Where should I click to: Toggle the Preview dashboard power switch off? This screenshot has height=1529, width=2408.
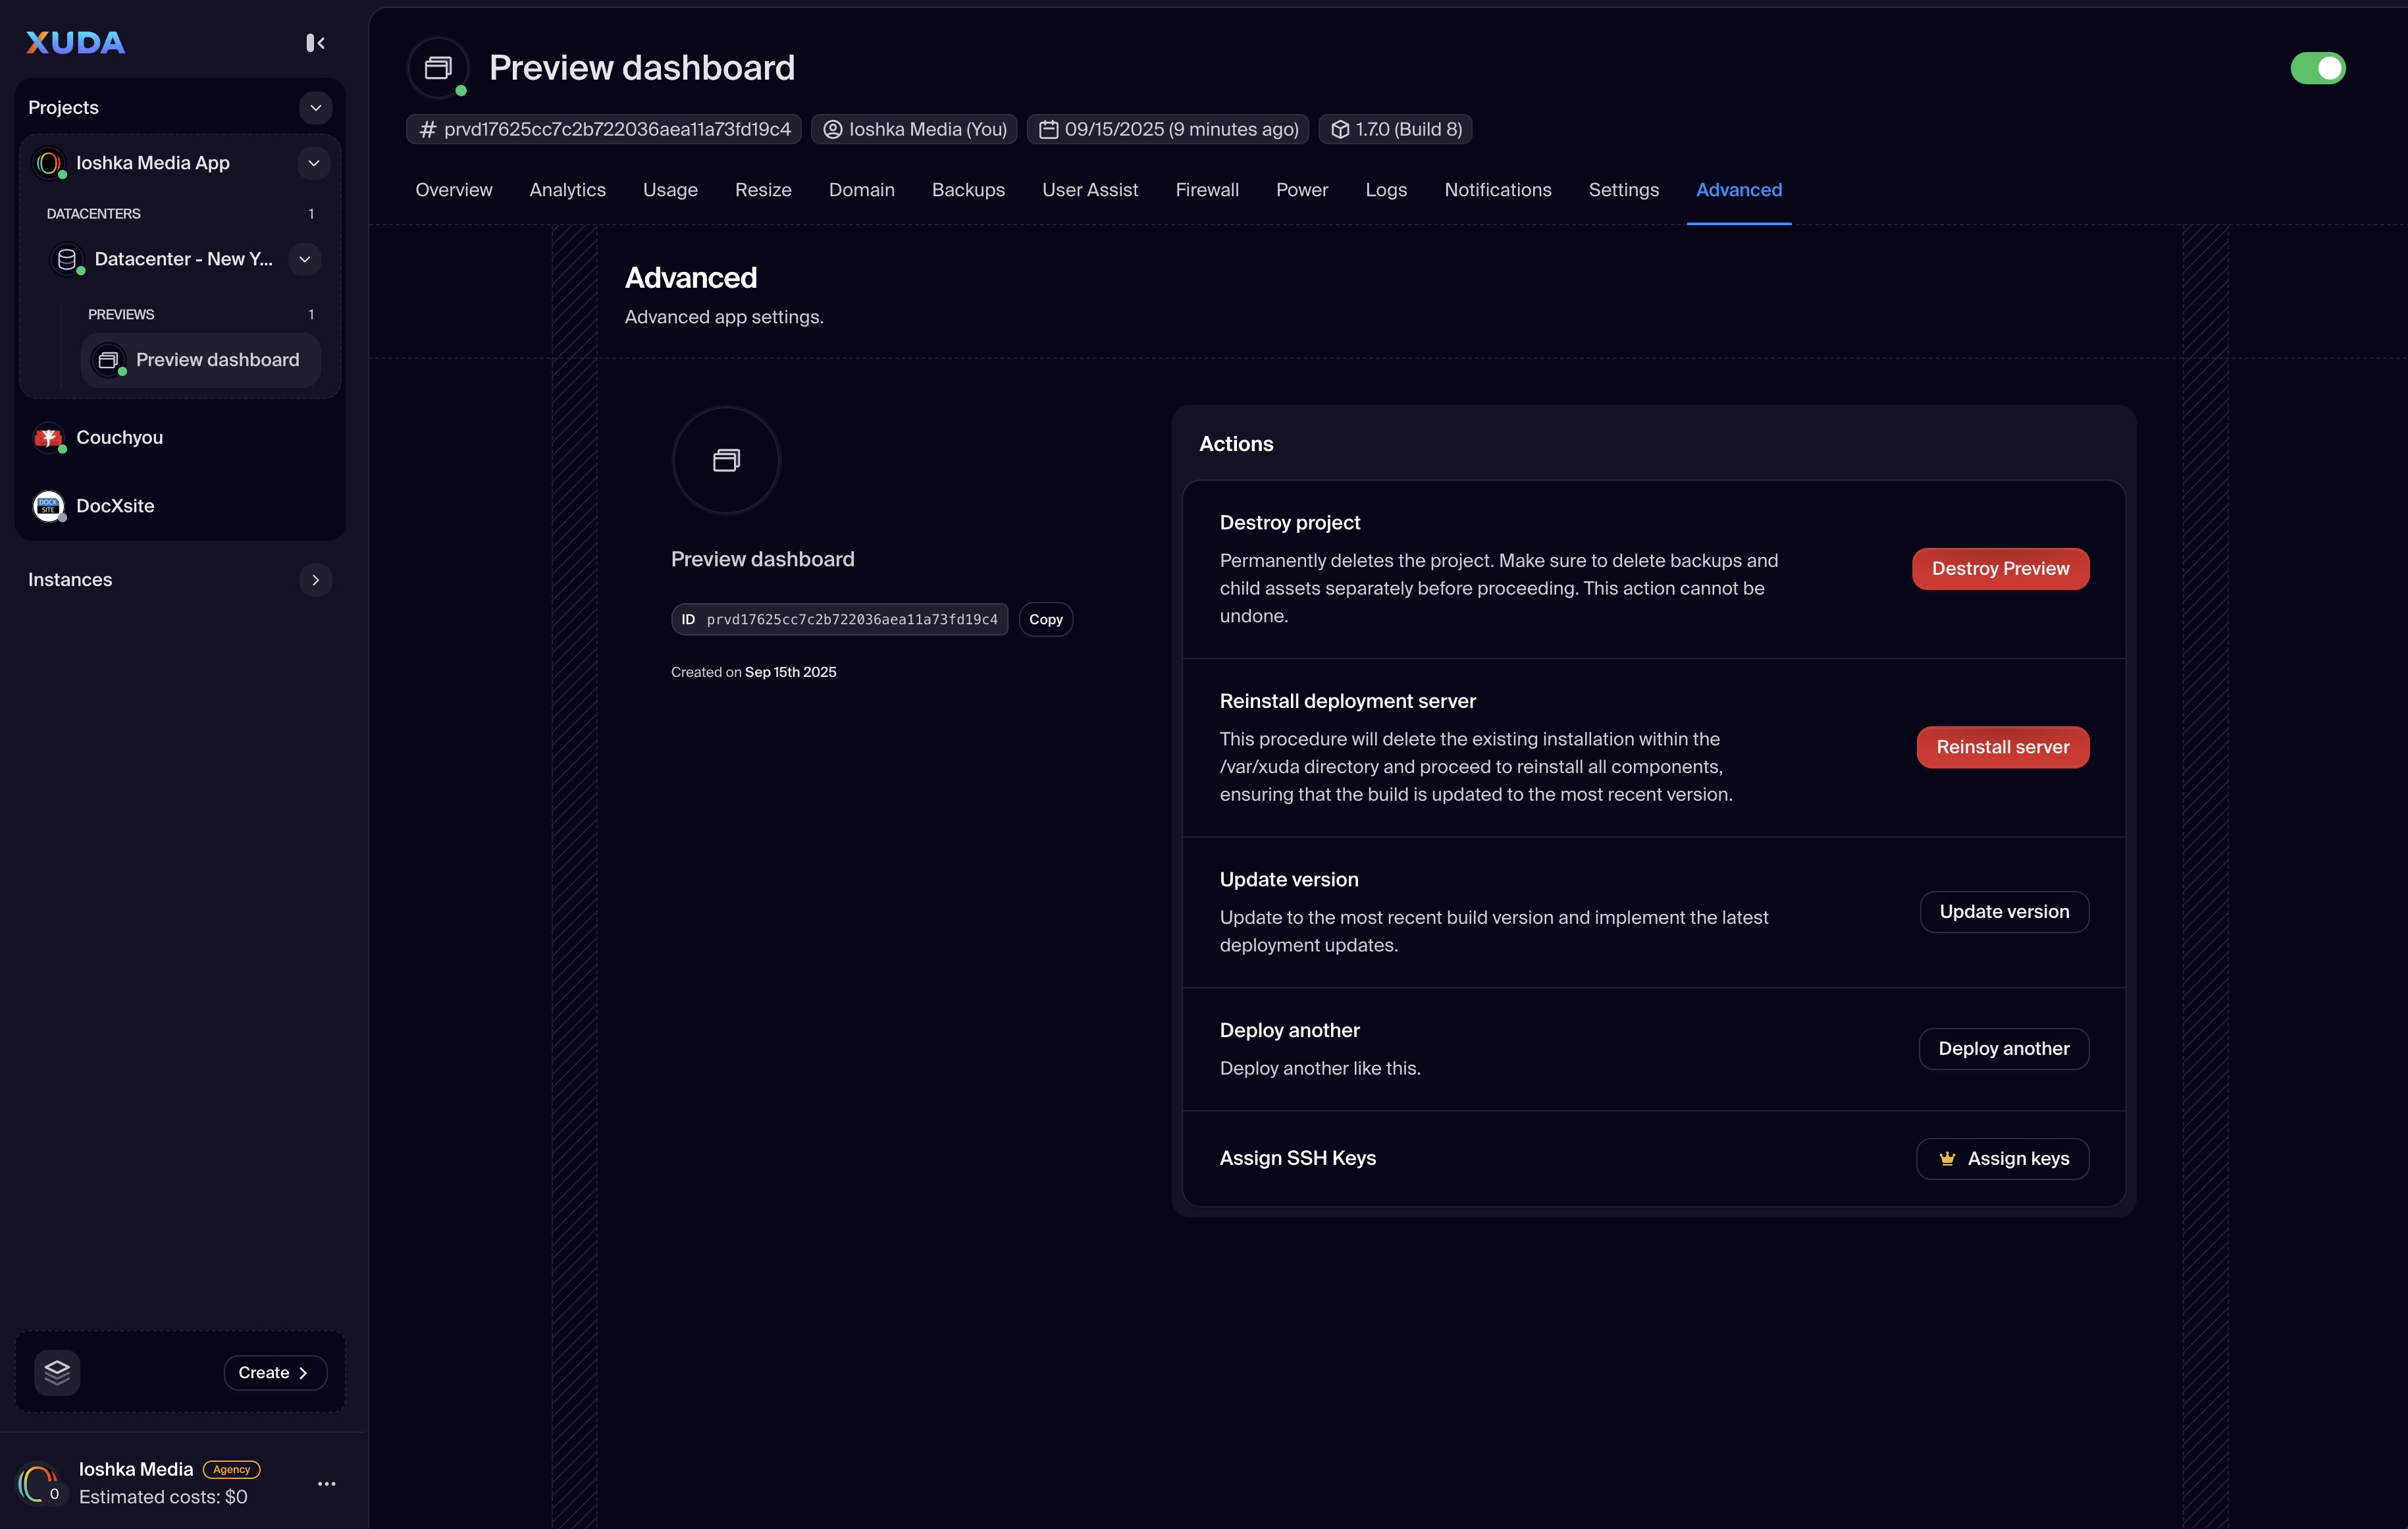(x=2317, y=68)
